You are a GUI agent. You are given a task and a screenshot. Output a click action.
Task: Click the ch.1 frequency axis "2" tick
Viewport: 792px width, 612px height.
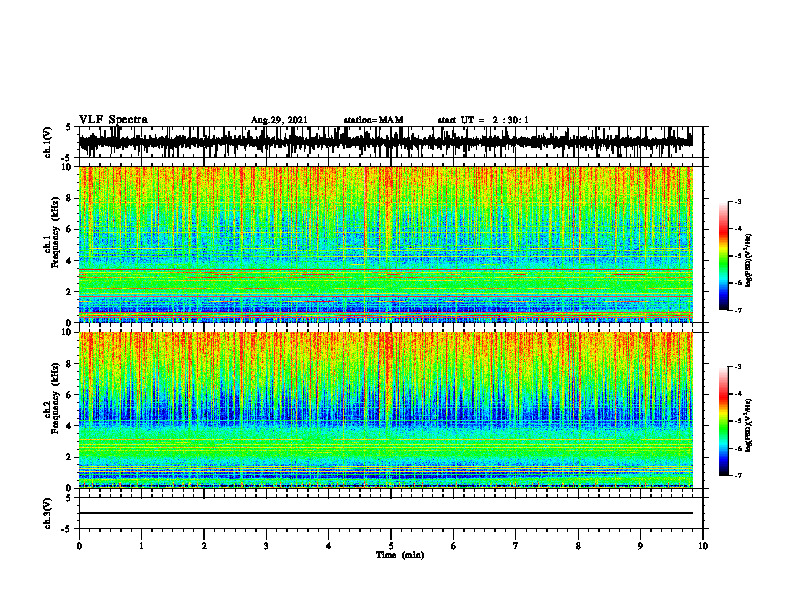point(70,292)
